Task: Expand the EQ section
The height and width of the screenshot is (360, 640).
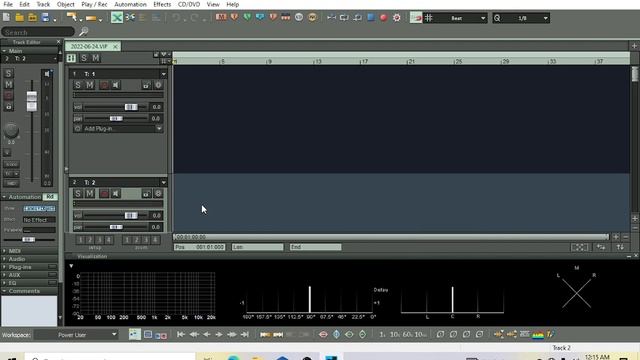Action: click(4, 283)
